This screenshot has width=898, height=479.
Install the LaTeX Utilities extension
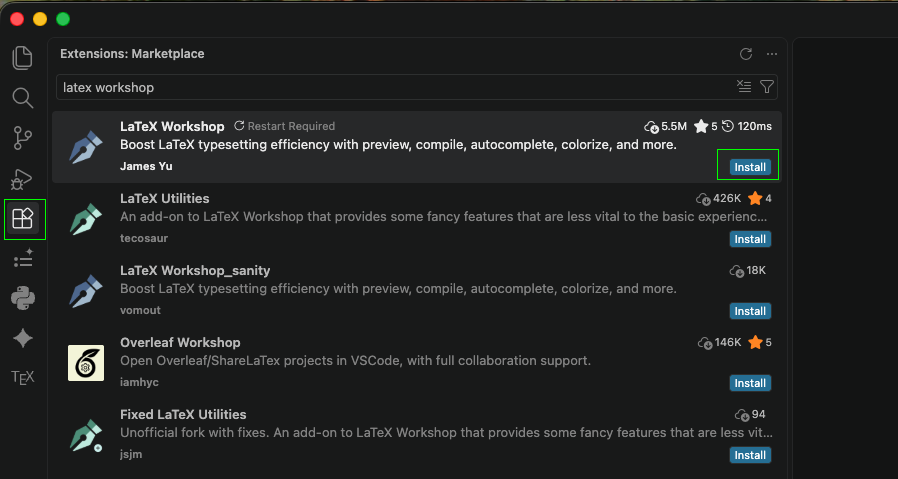point(750,239)
